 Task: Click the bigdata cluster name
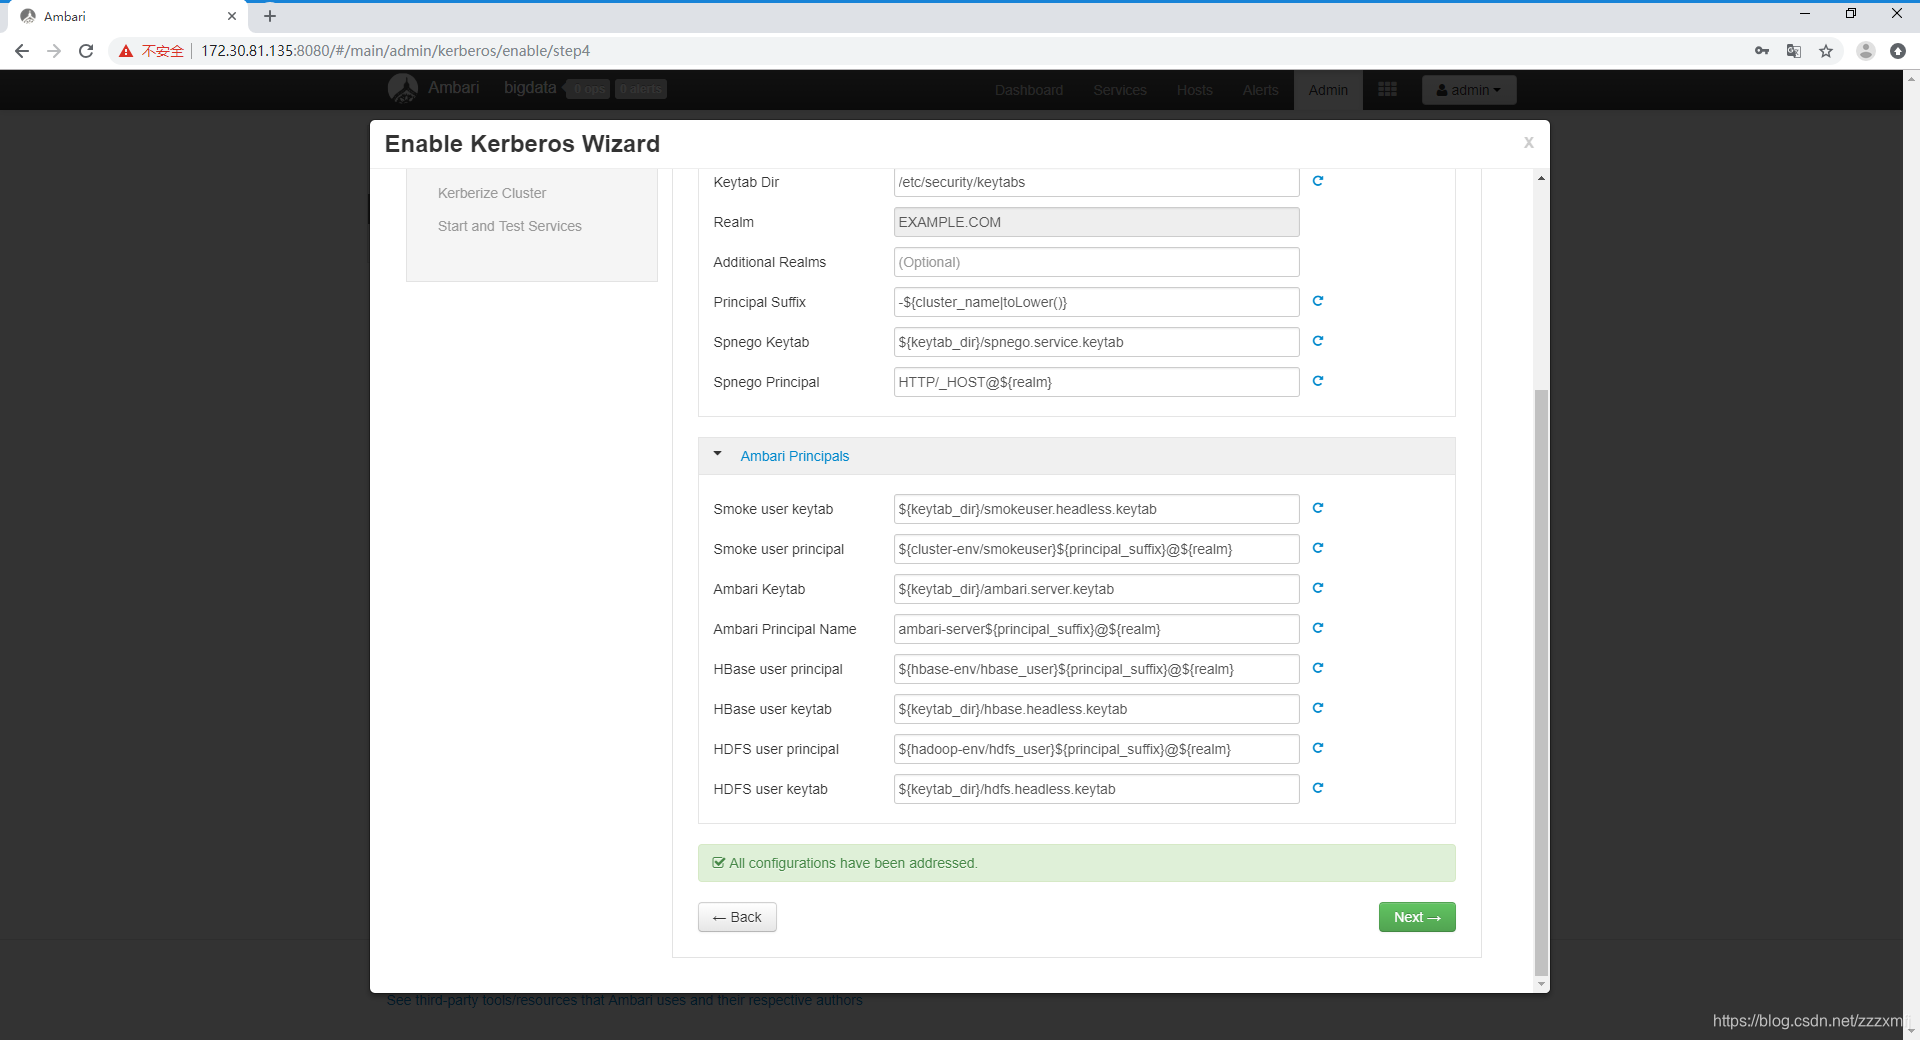(x=530, y=88)
